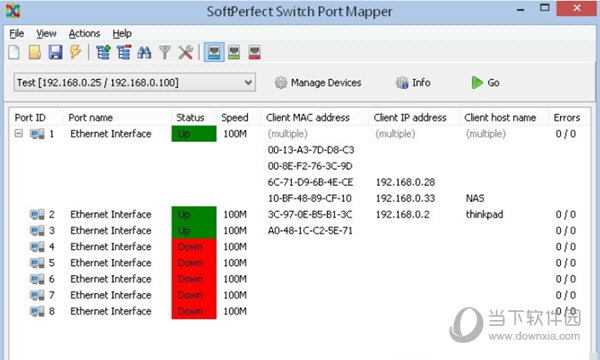Click the New document toolbar icon
The image size is (600, 360).
point(14,52)
